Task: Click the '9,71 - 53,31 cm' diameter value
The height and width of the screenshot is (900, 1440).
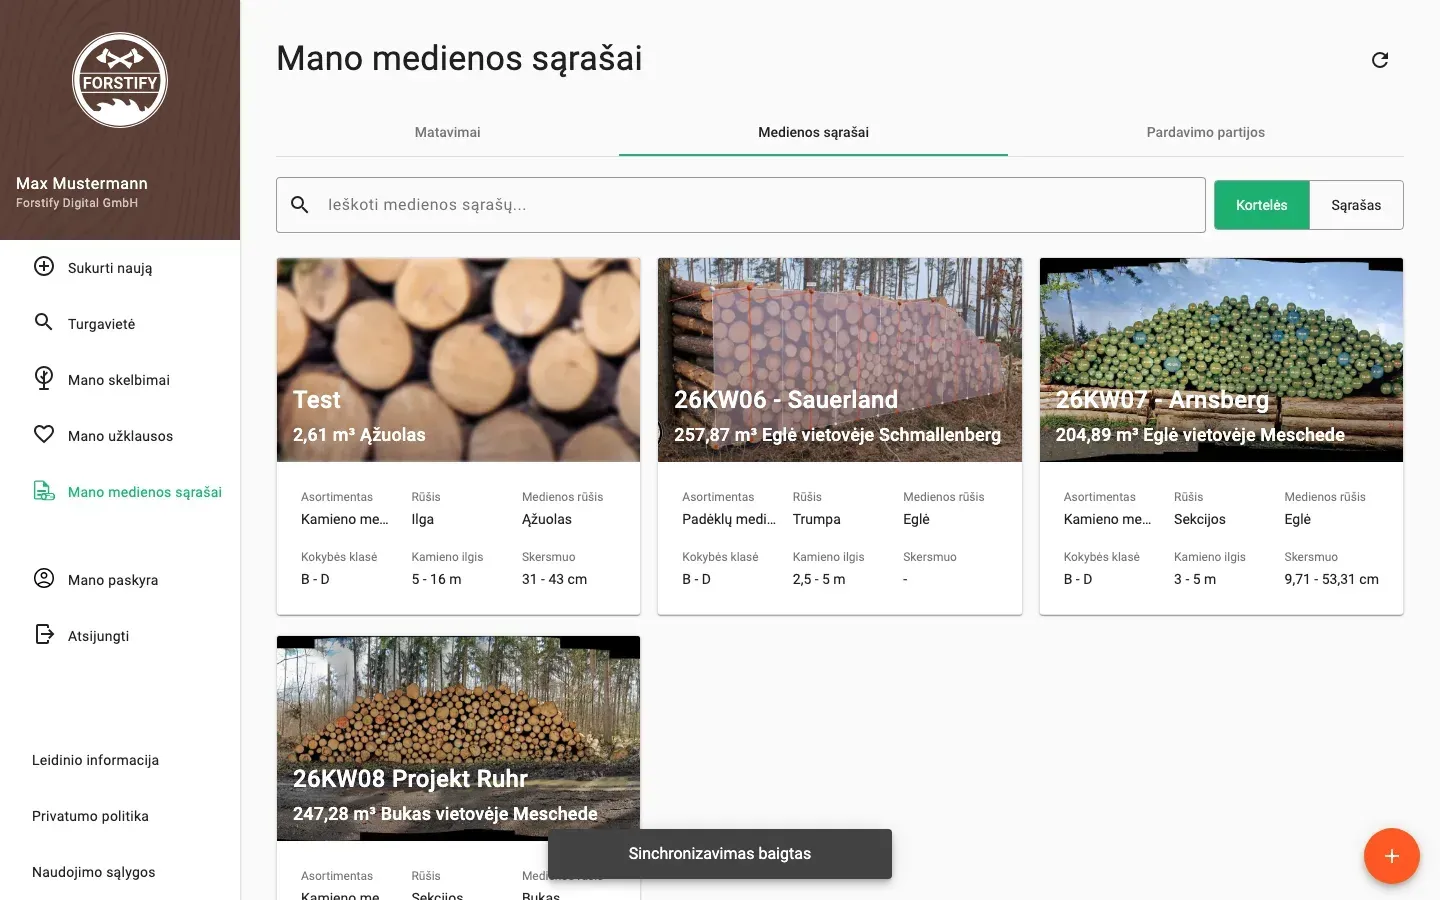Action: pyautogui.click(x=1332, y=579)
